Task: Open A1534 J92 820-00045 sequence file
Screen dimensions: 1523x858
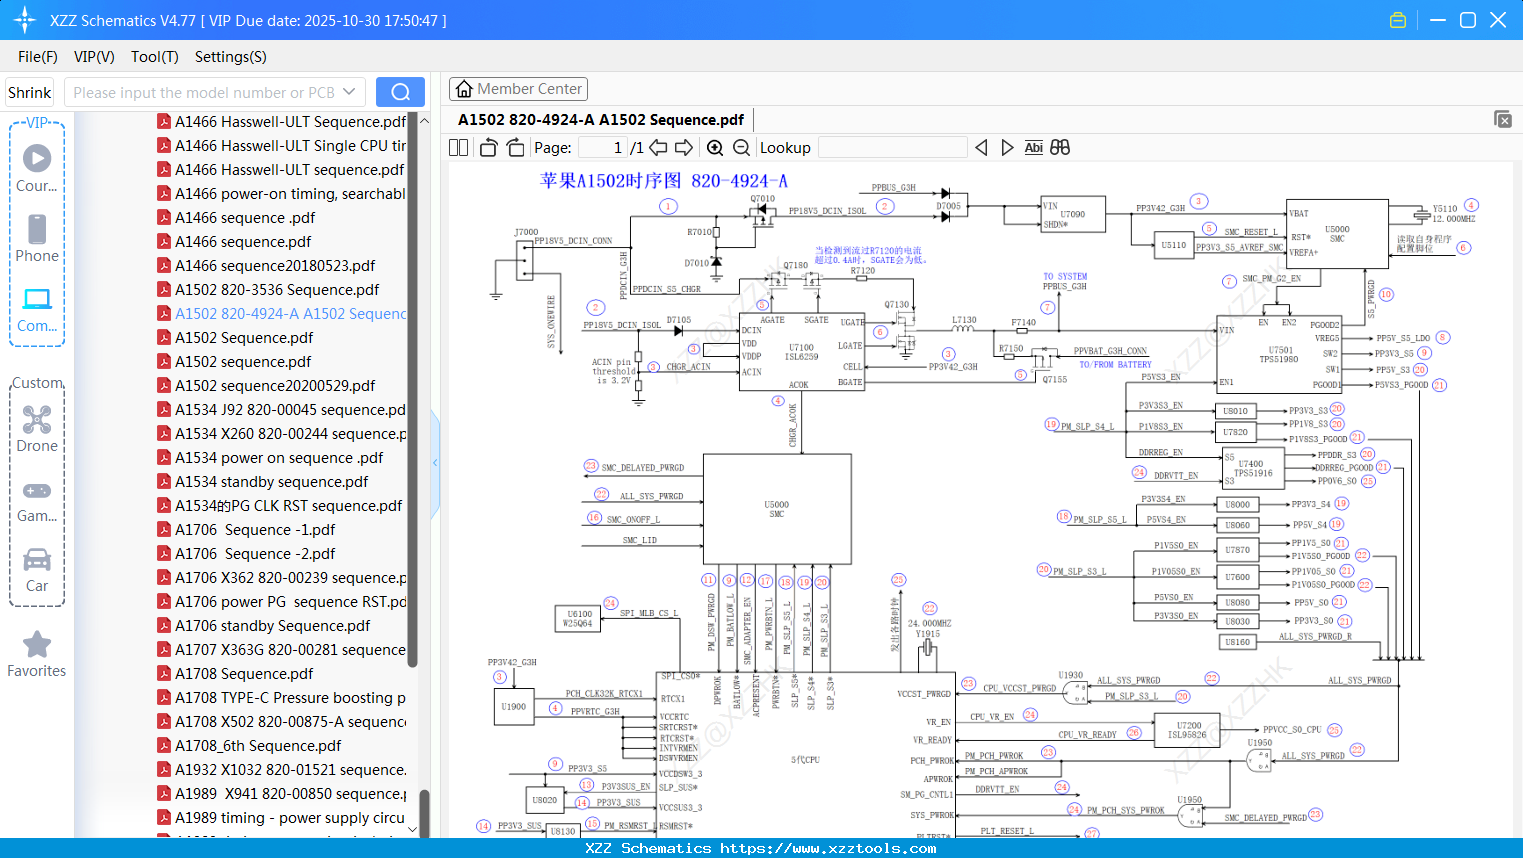Action: pyautogui.click(x=282, y=410)
